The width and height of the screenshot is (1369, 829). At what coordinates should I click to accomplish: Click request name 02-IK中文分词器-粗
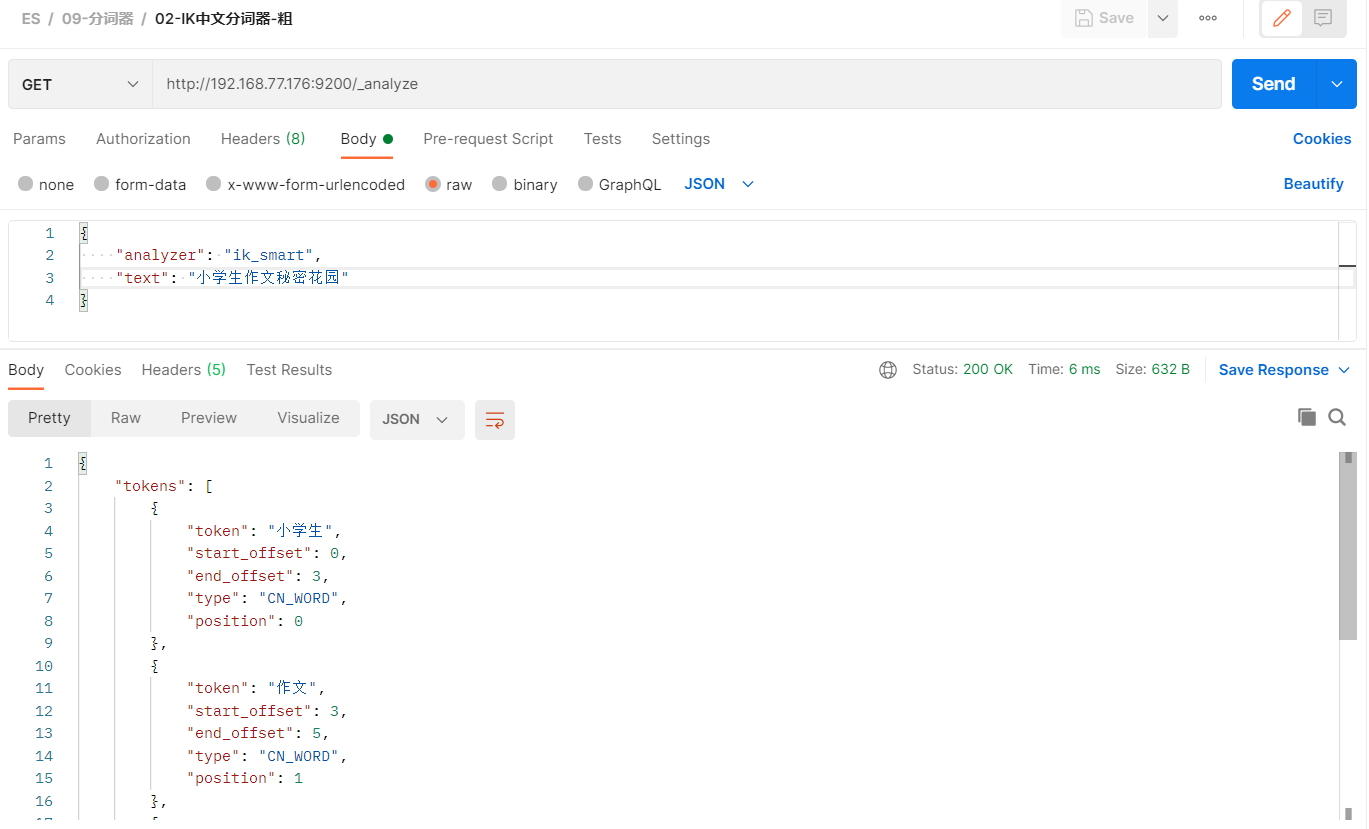click(224, 19)
